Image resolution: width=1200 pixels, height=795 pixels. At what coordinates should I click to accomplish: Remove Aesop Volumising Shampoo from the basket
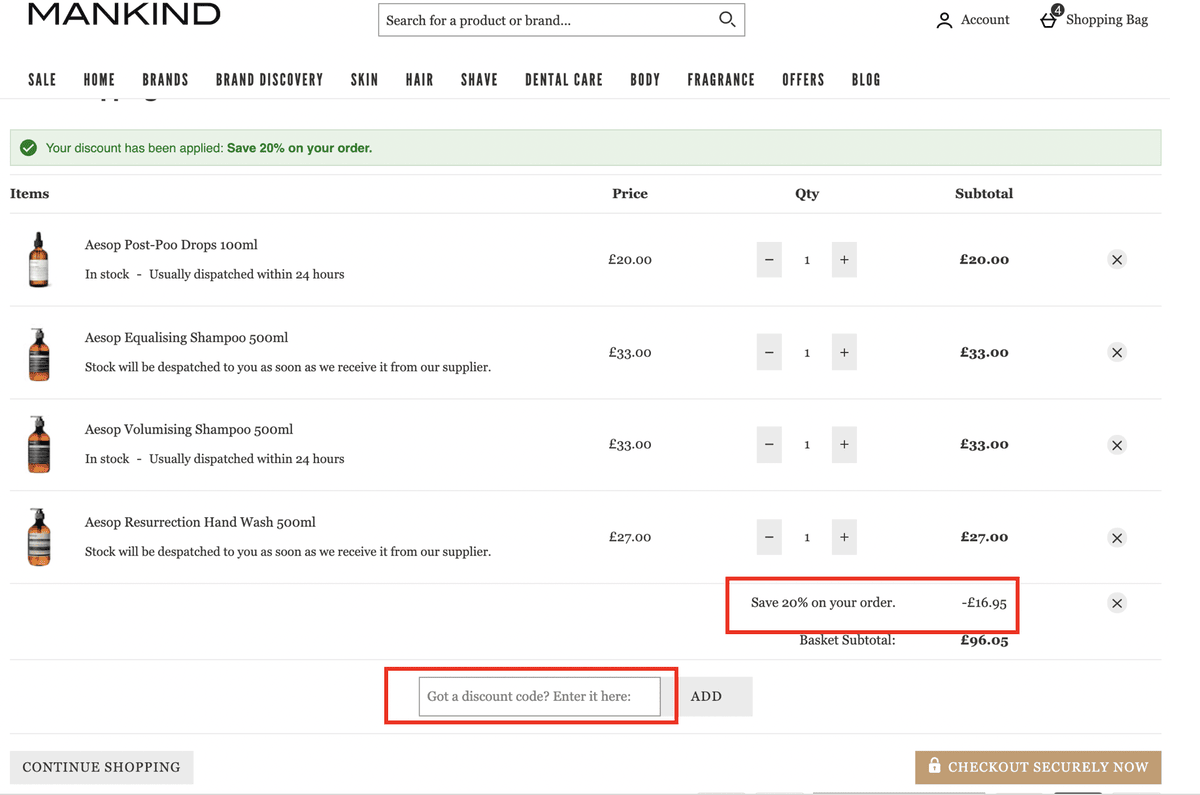coord(1117,445)
